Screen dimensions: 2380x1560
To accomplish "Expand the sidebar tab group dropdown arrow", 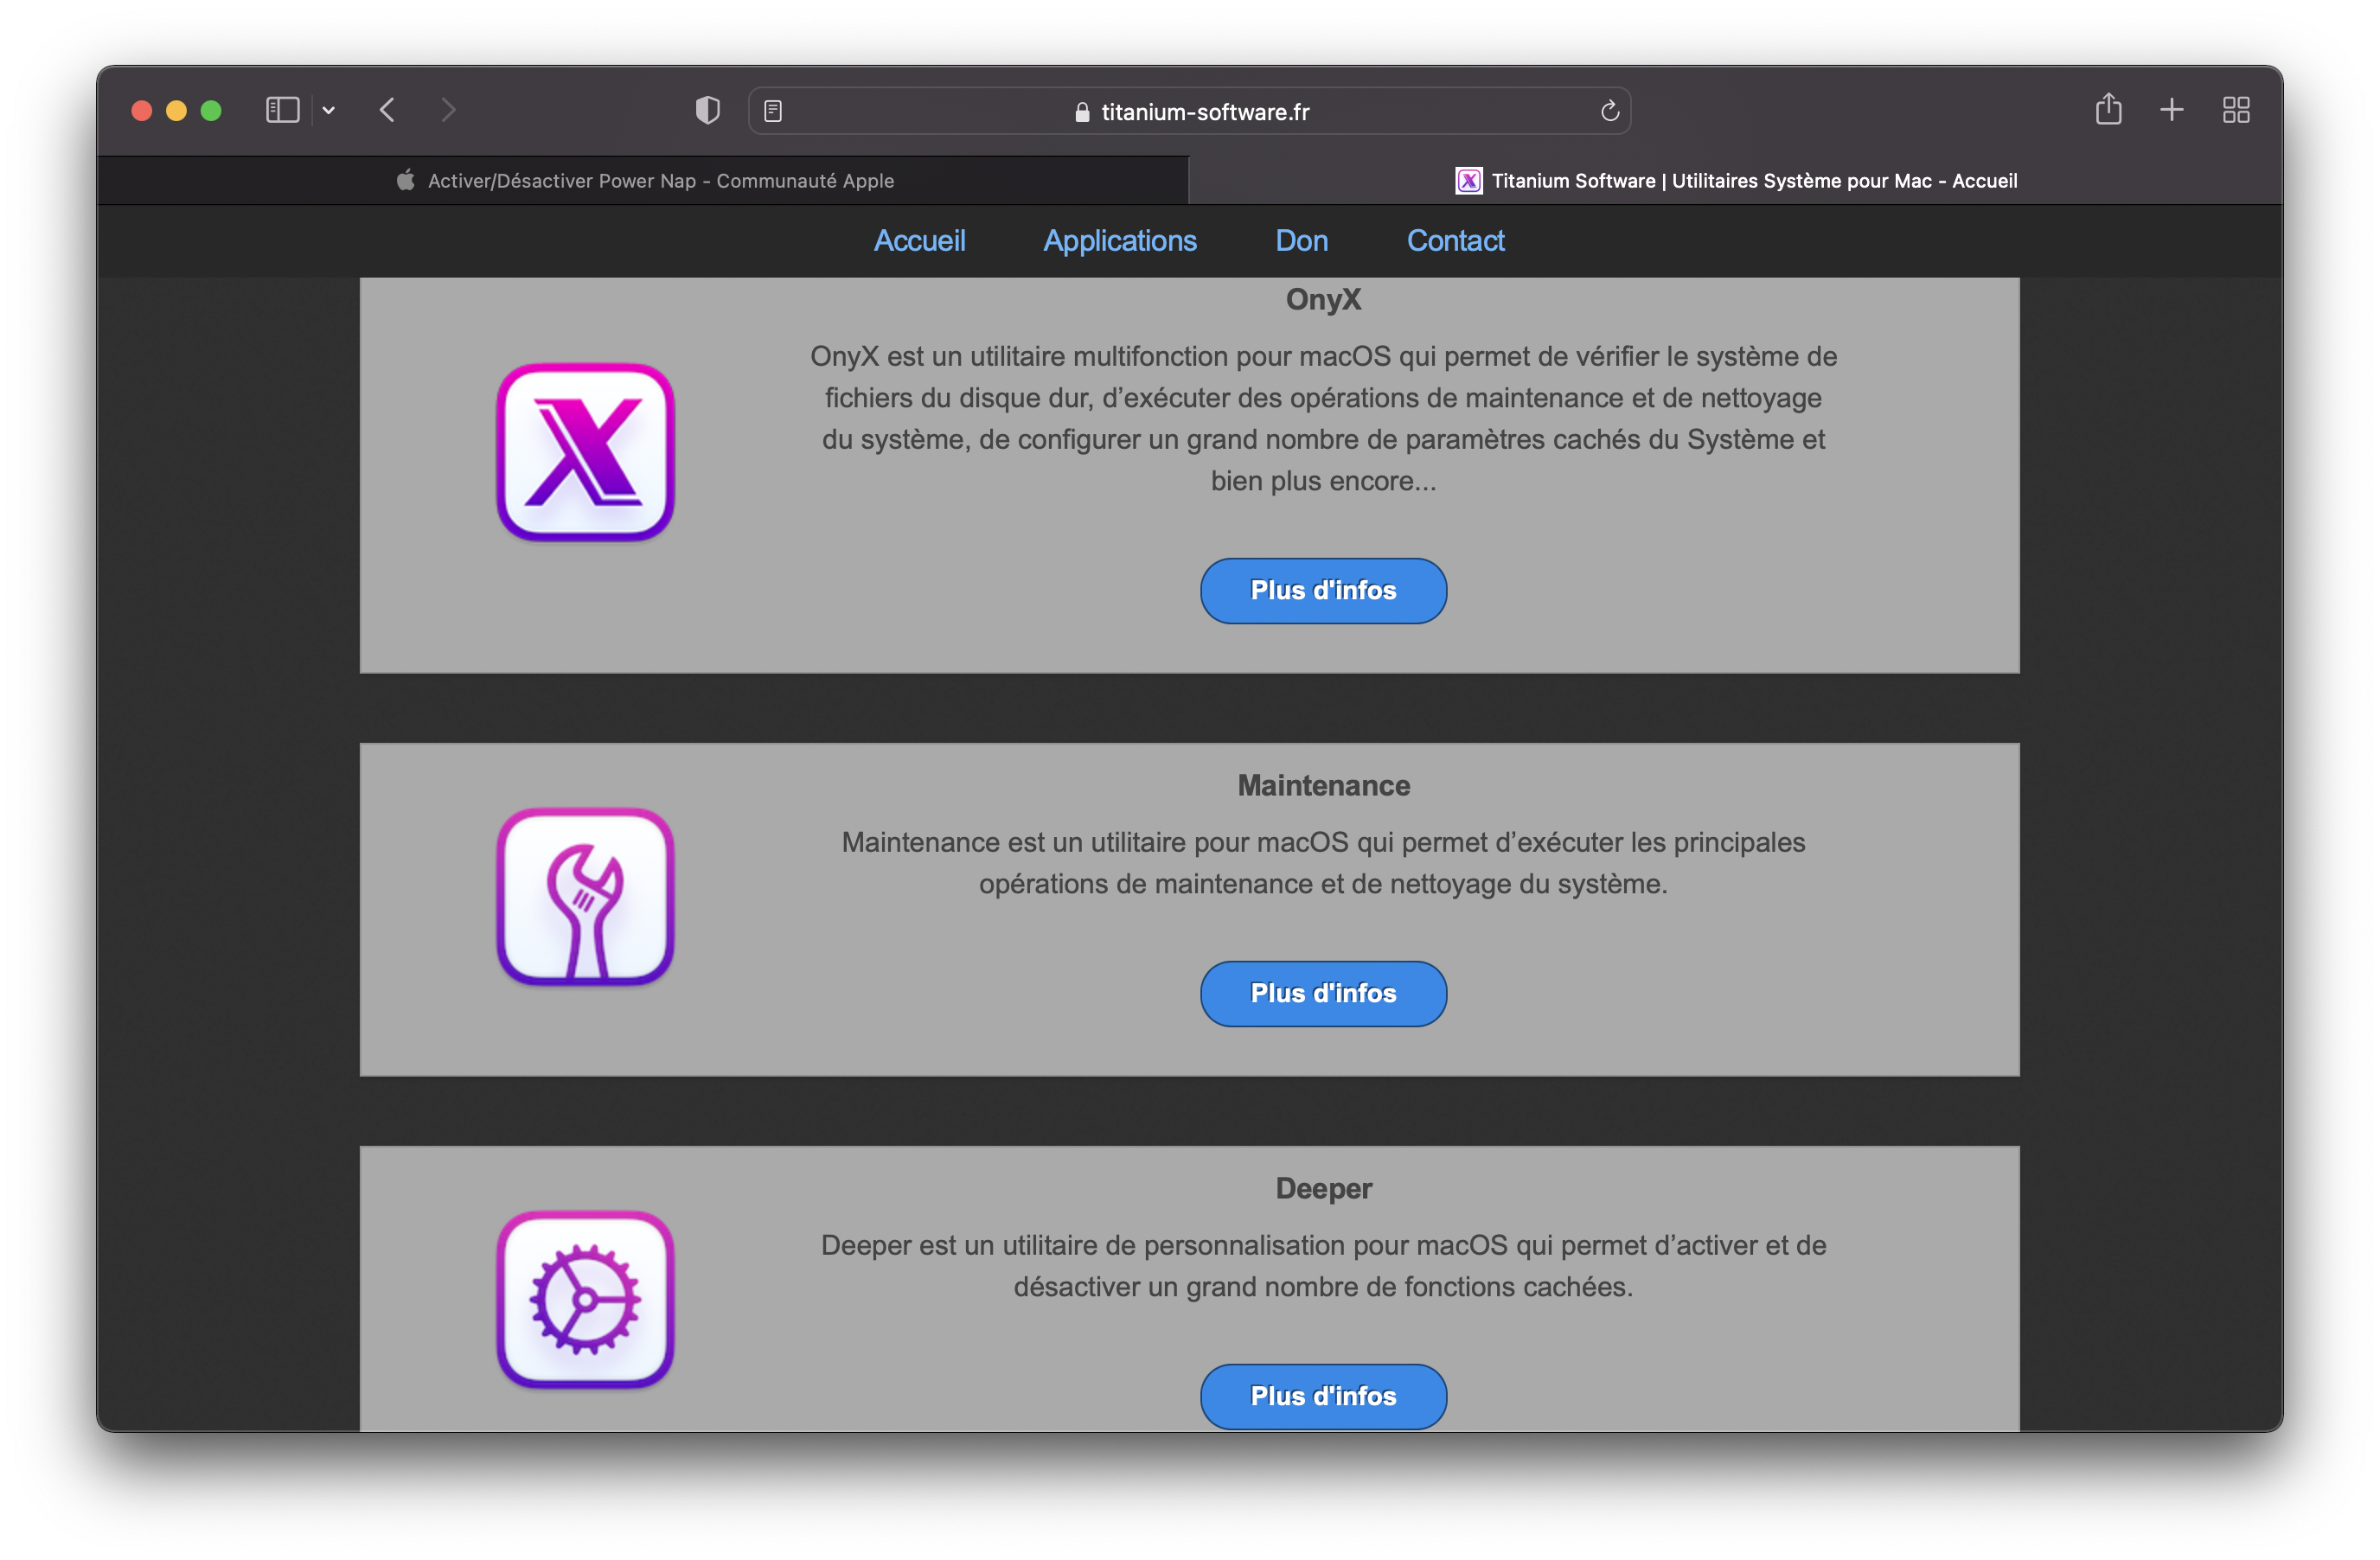I will click(x=329, y=111).
